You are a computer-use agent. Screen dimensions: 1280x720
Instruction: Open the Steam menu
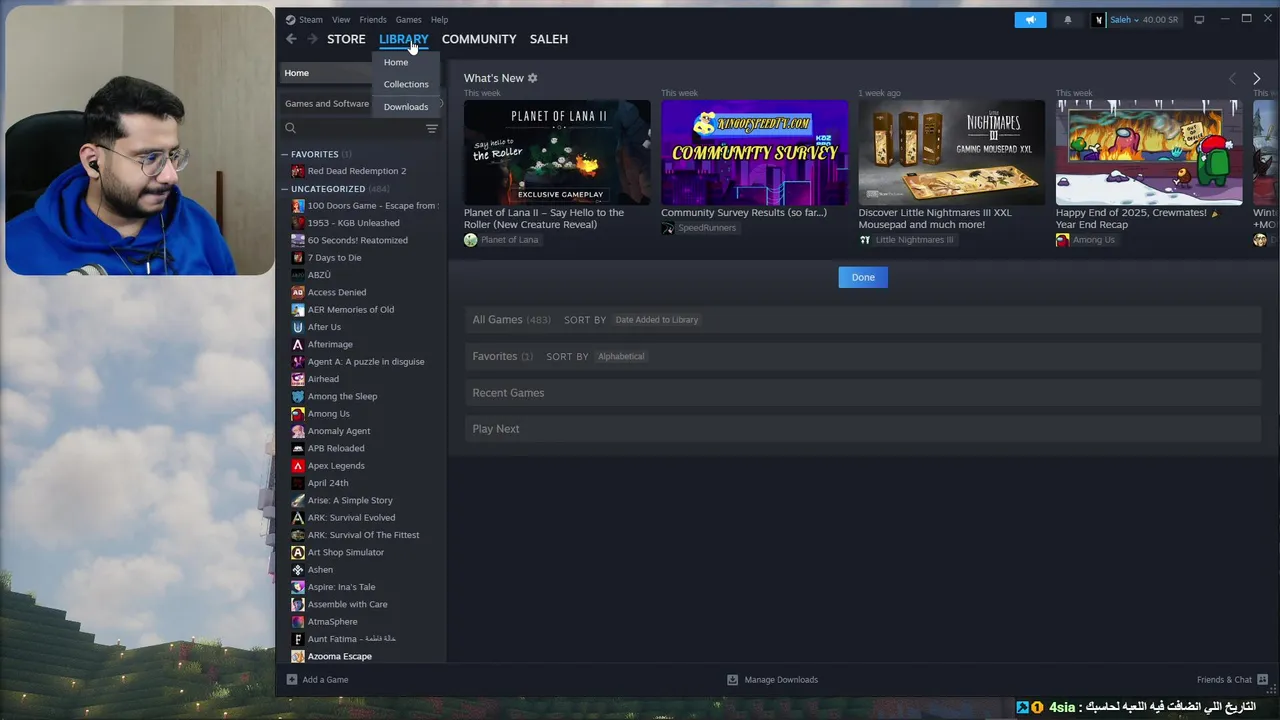tap(311, 20)
